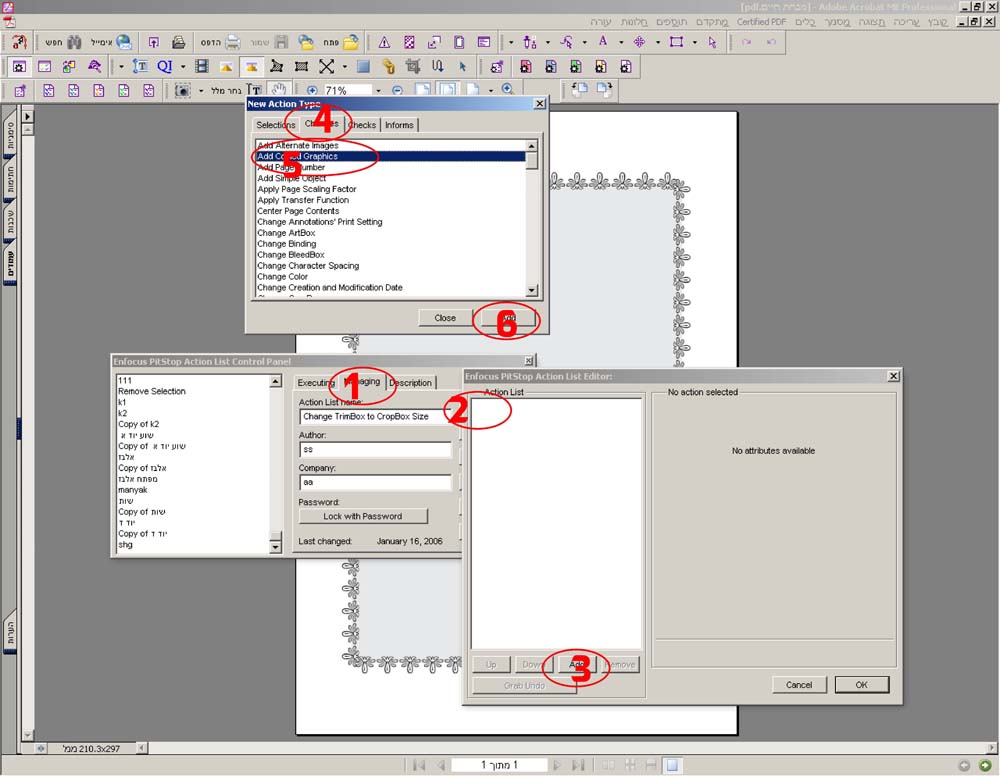Click the Search binoculars icon
Viewport: 1000px width, 776px height.
[75, 43]
